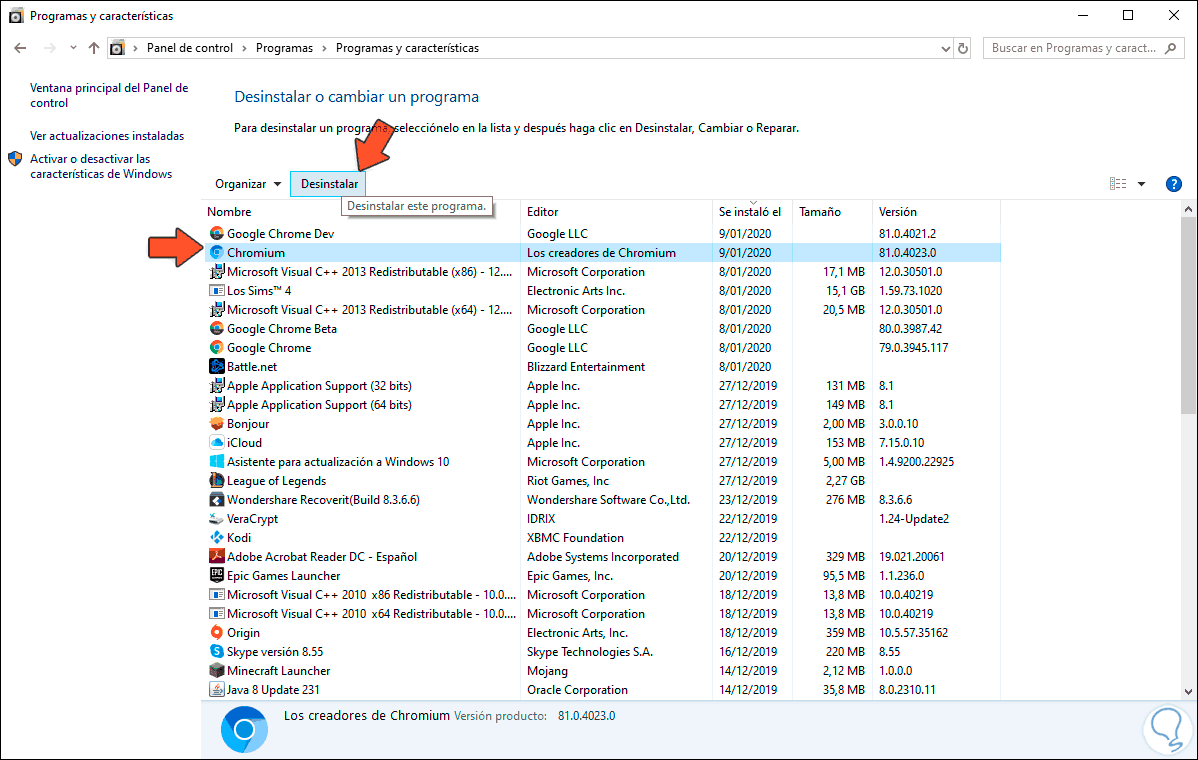1198x760 pixels.
Task: Go up one level with up arrow
Action: (x=94, y=48)
